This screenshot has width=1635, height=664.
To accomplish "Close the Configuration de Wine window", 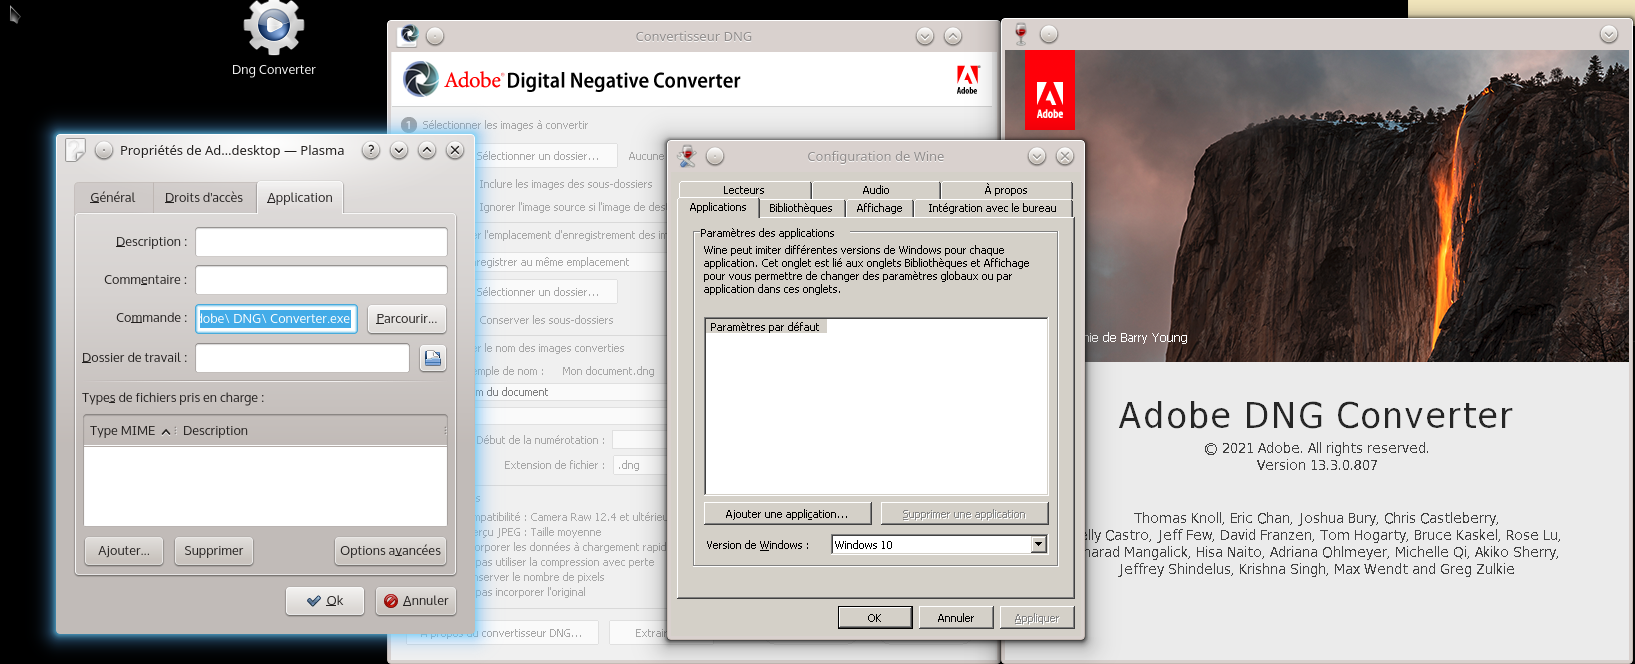I will click(x=1065, y=156).
